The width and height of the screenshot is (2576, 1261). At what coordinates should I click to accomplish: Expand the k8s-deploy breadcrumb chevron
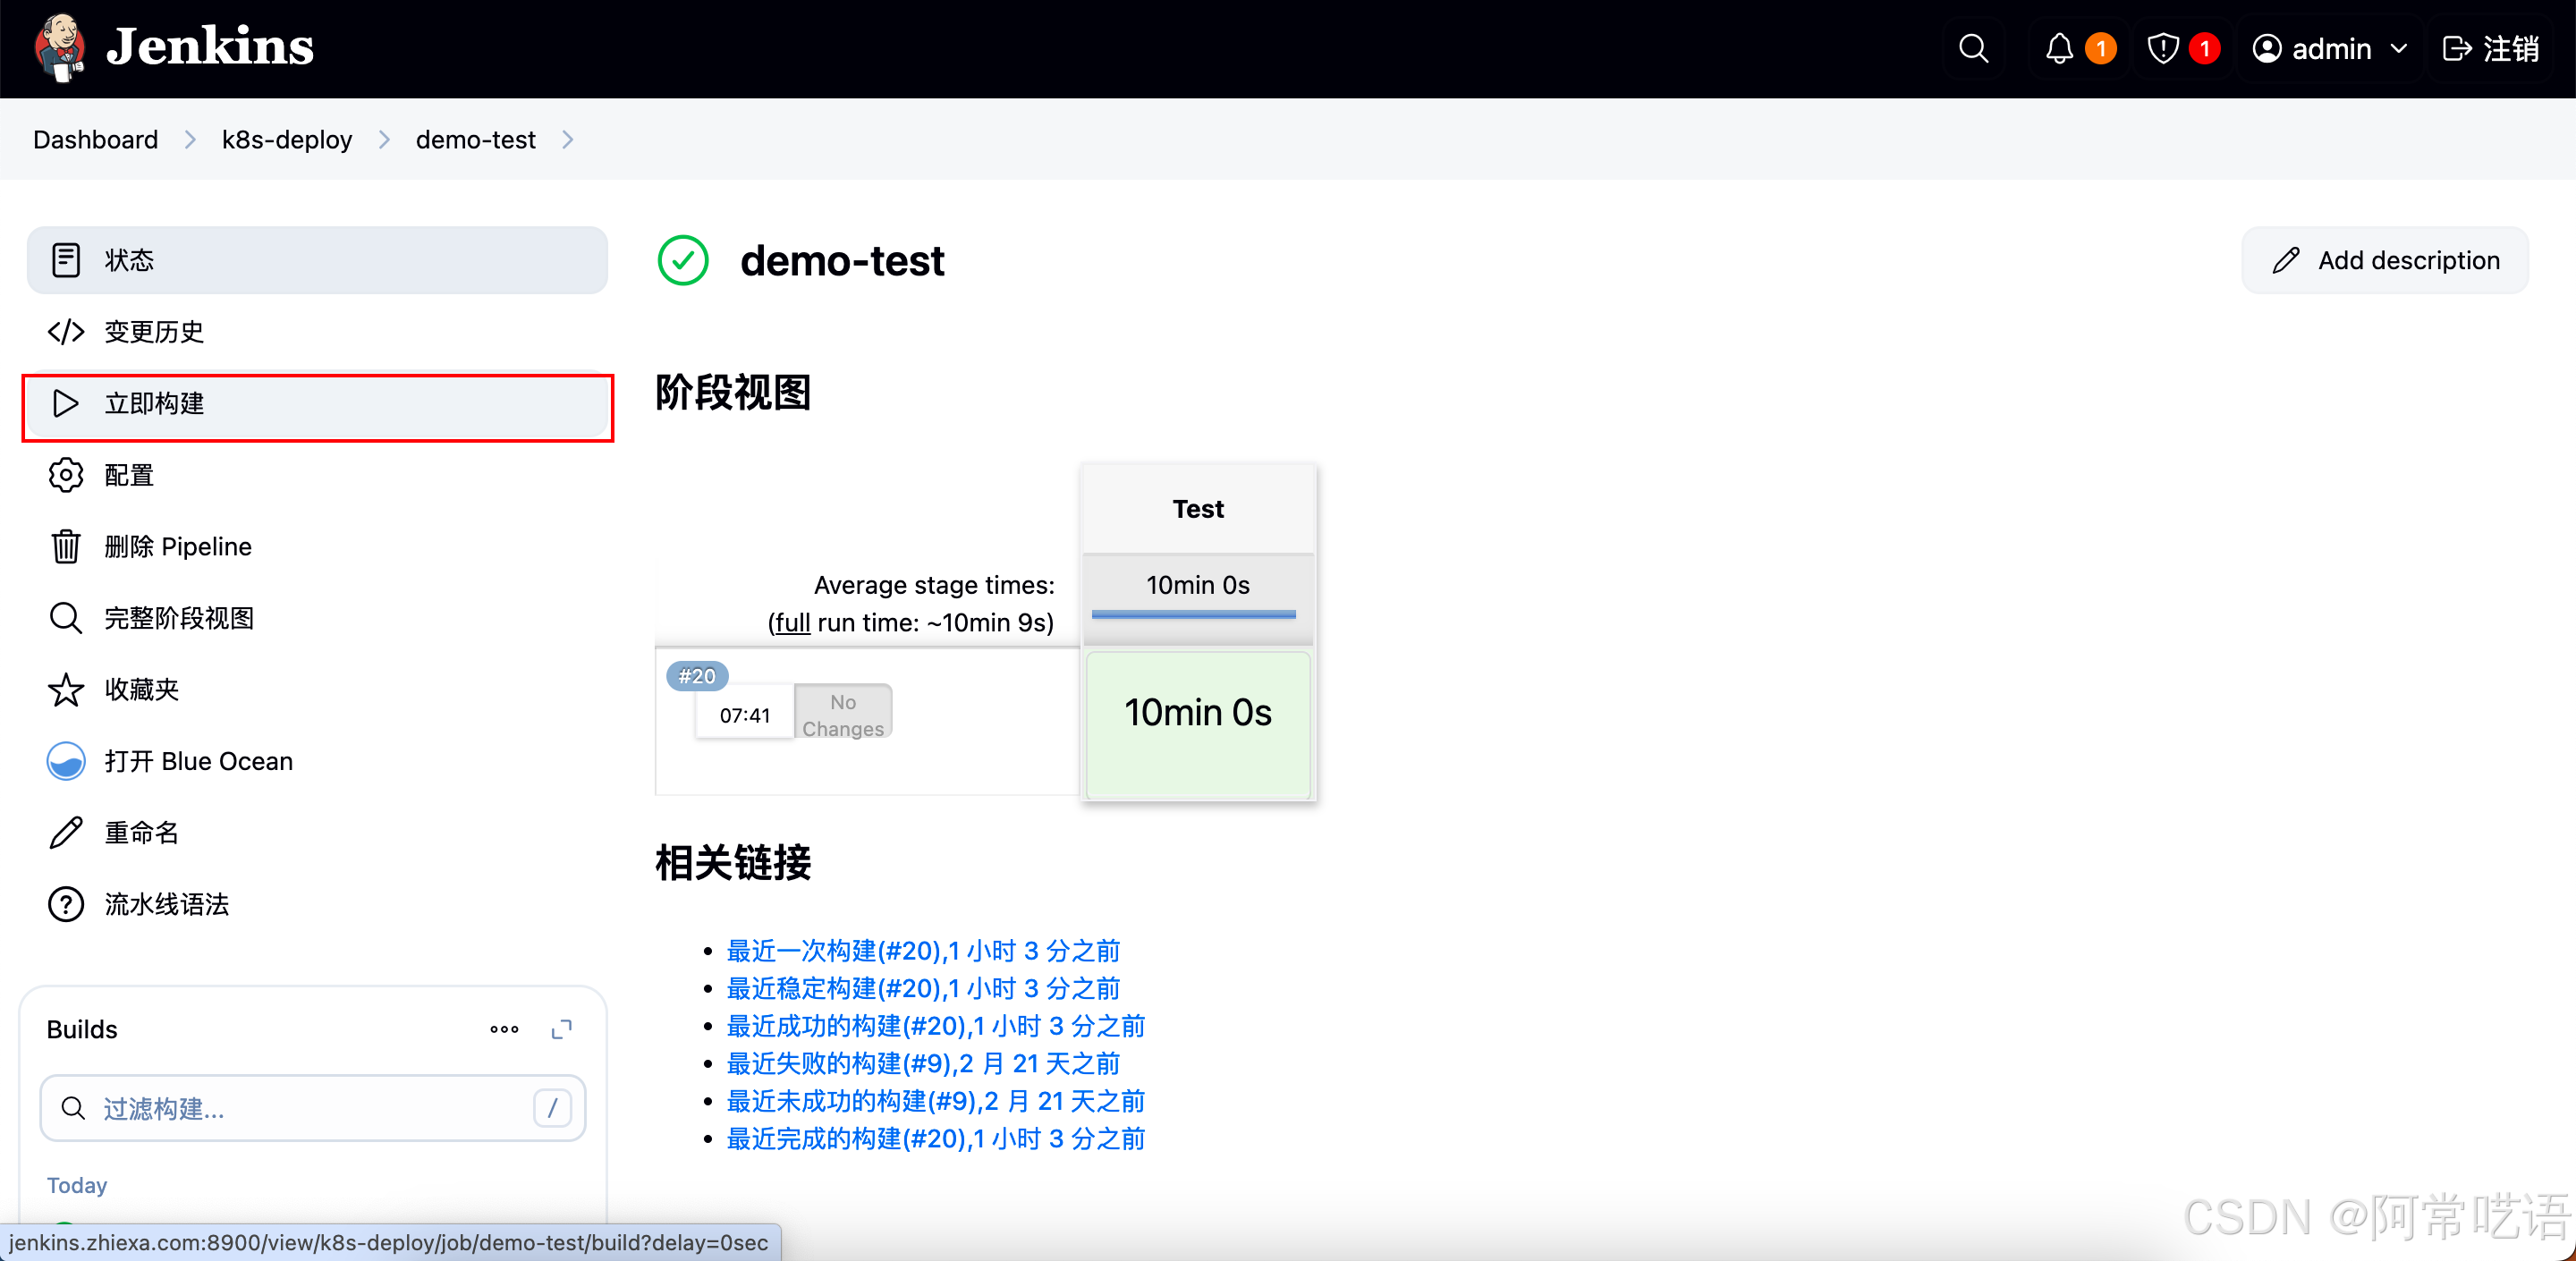(384, 140)
